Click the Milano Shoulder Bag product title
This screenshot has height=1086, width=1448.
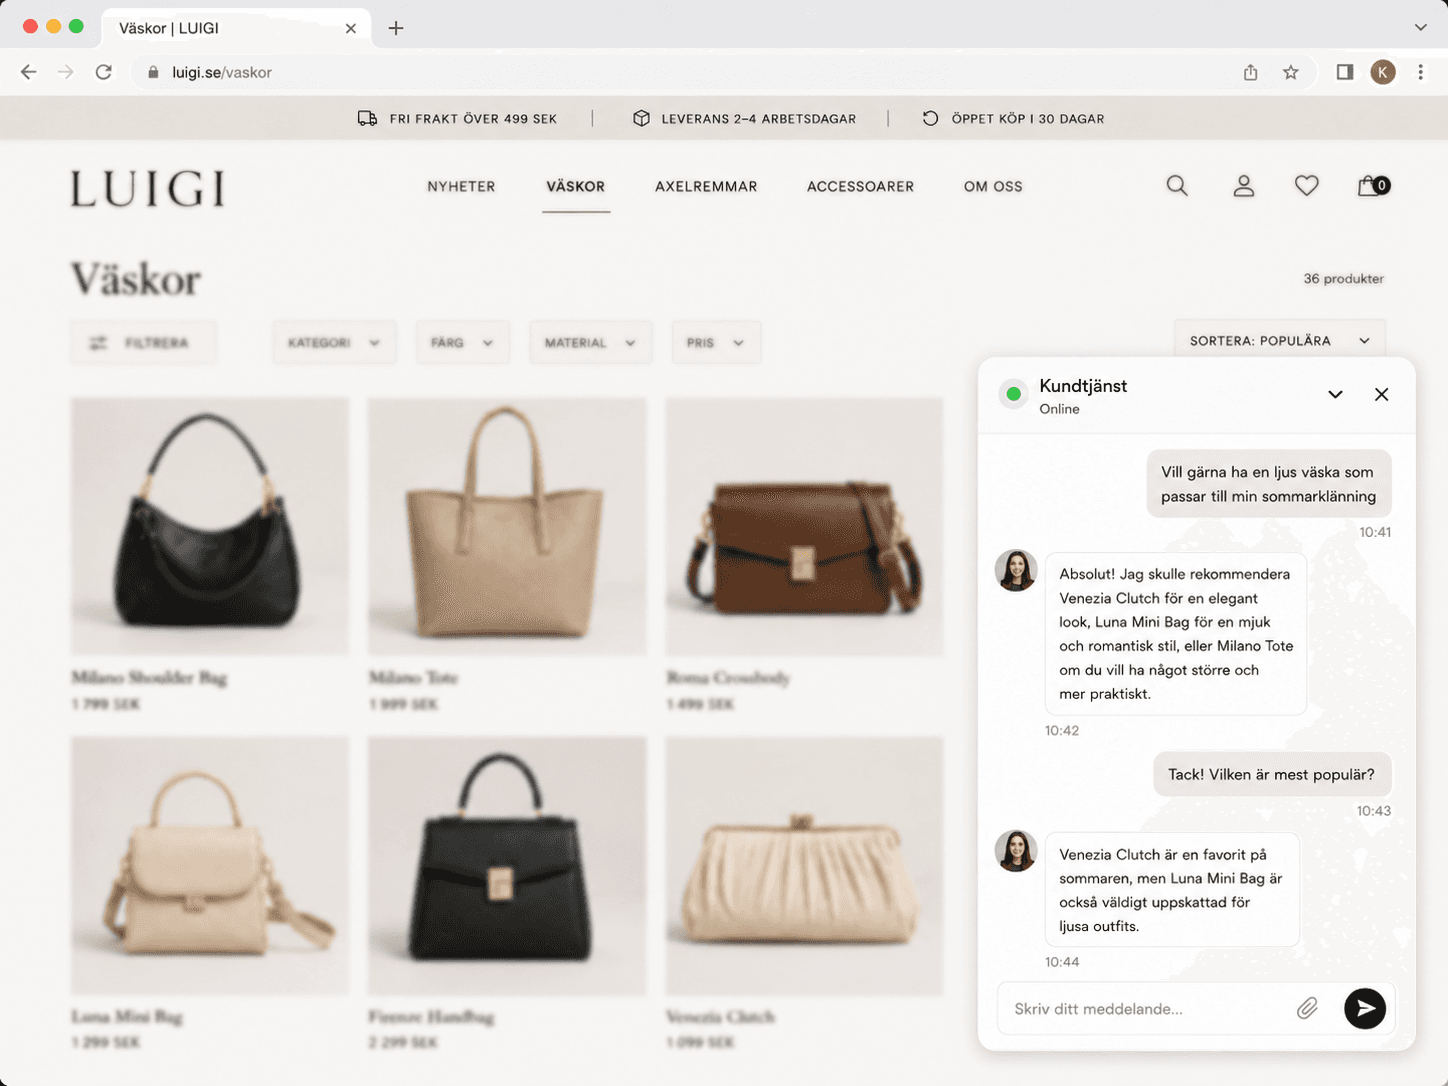(149, 678)
